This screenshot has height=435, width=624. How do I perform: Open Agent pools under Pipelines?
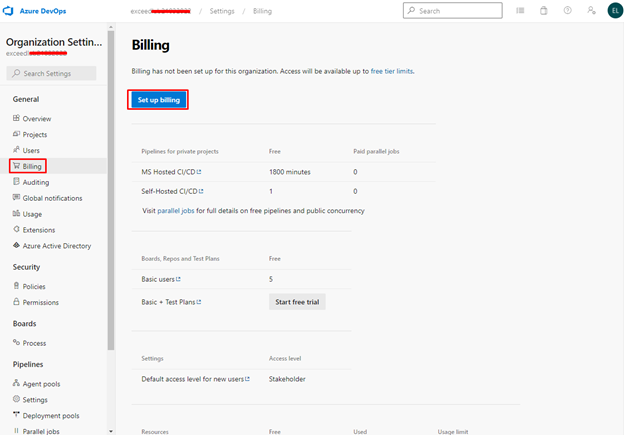coord(41,384)
